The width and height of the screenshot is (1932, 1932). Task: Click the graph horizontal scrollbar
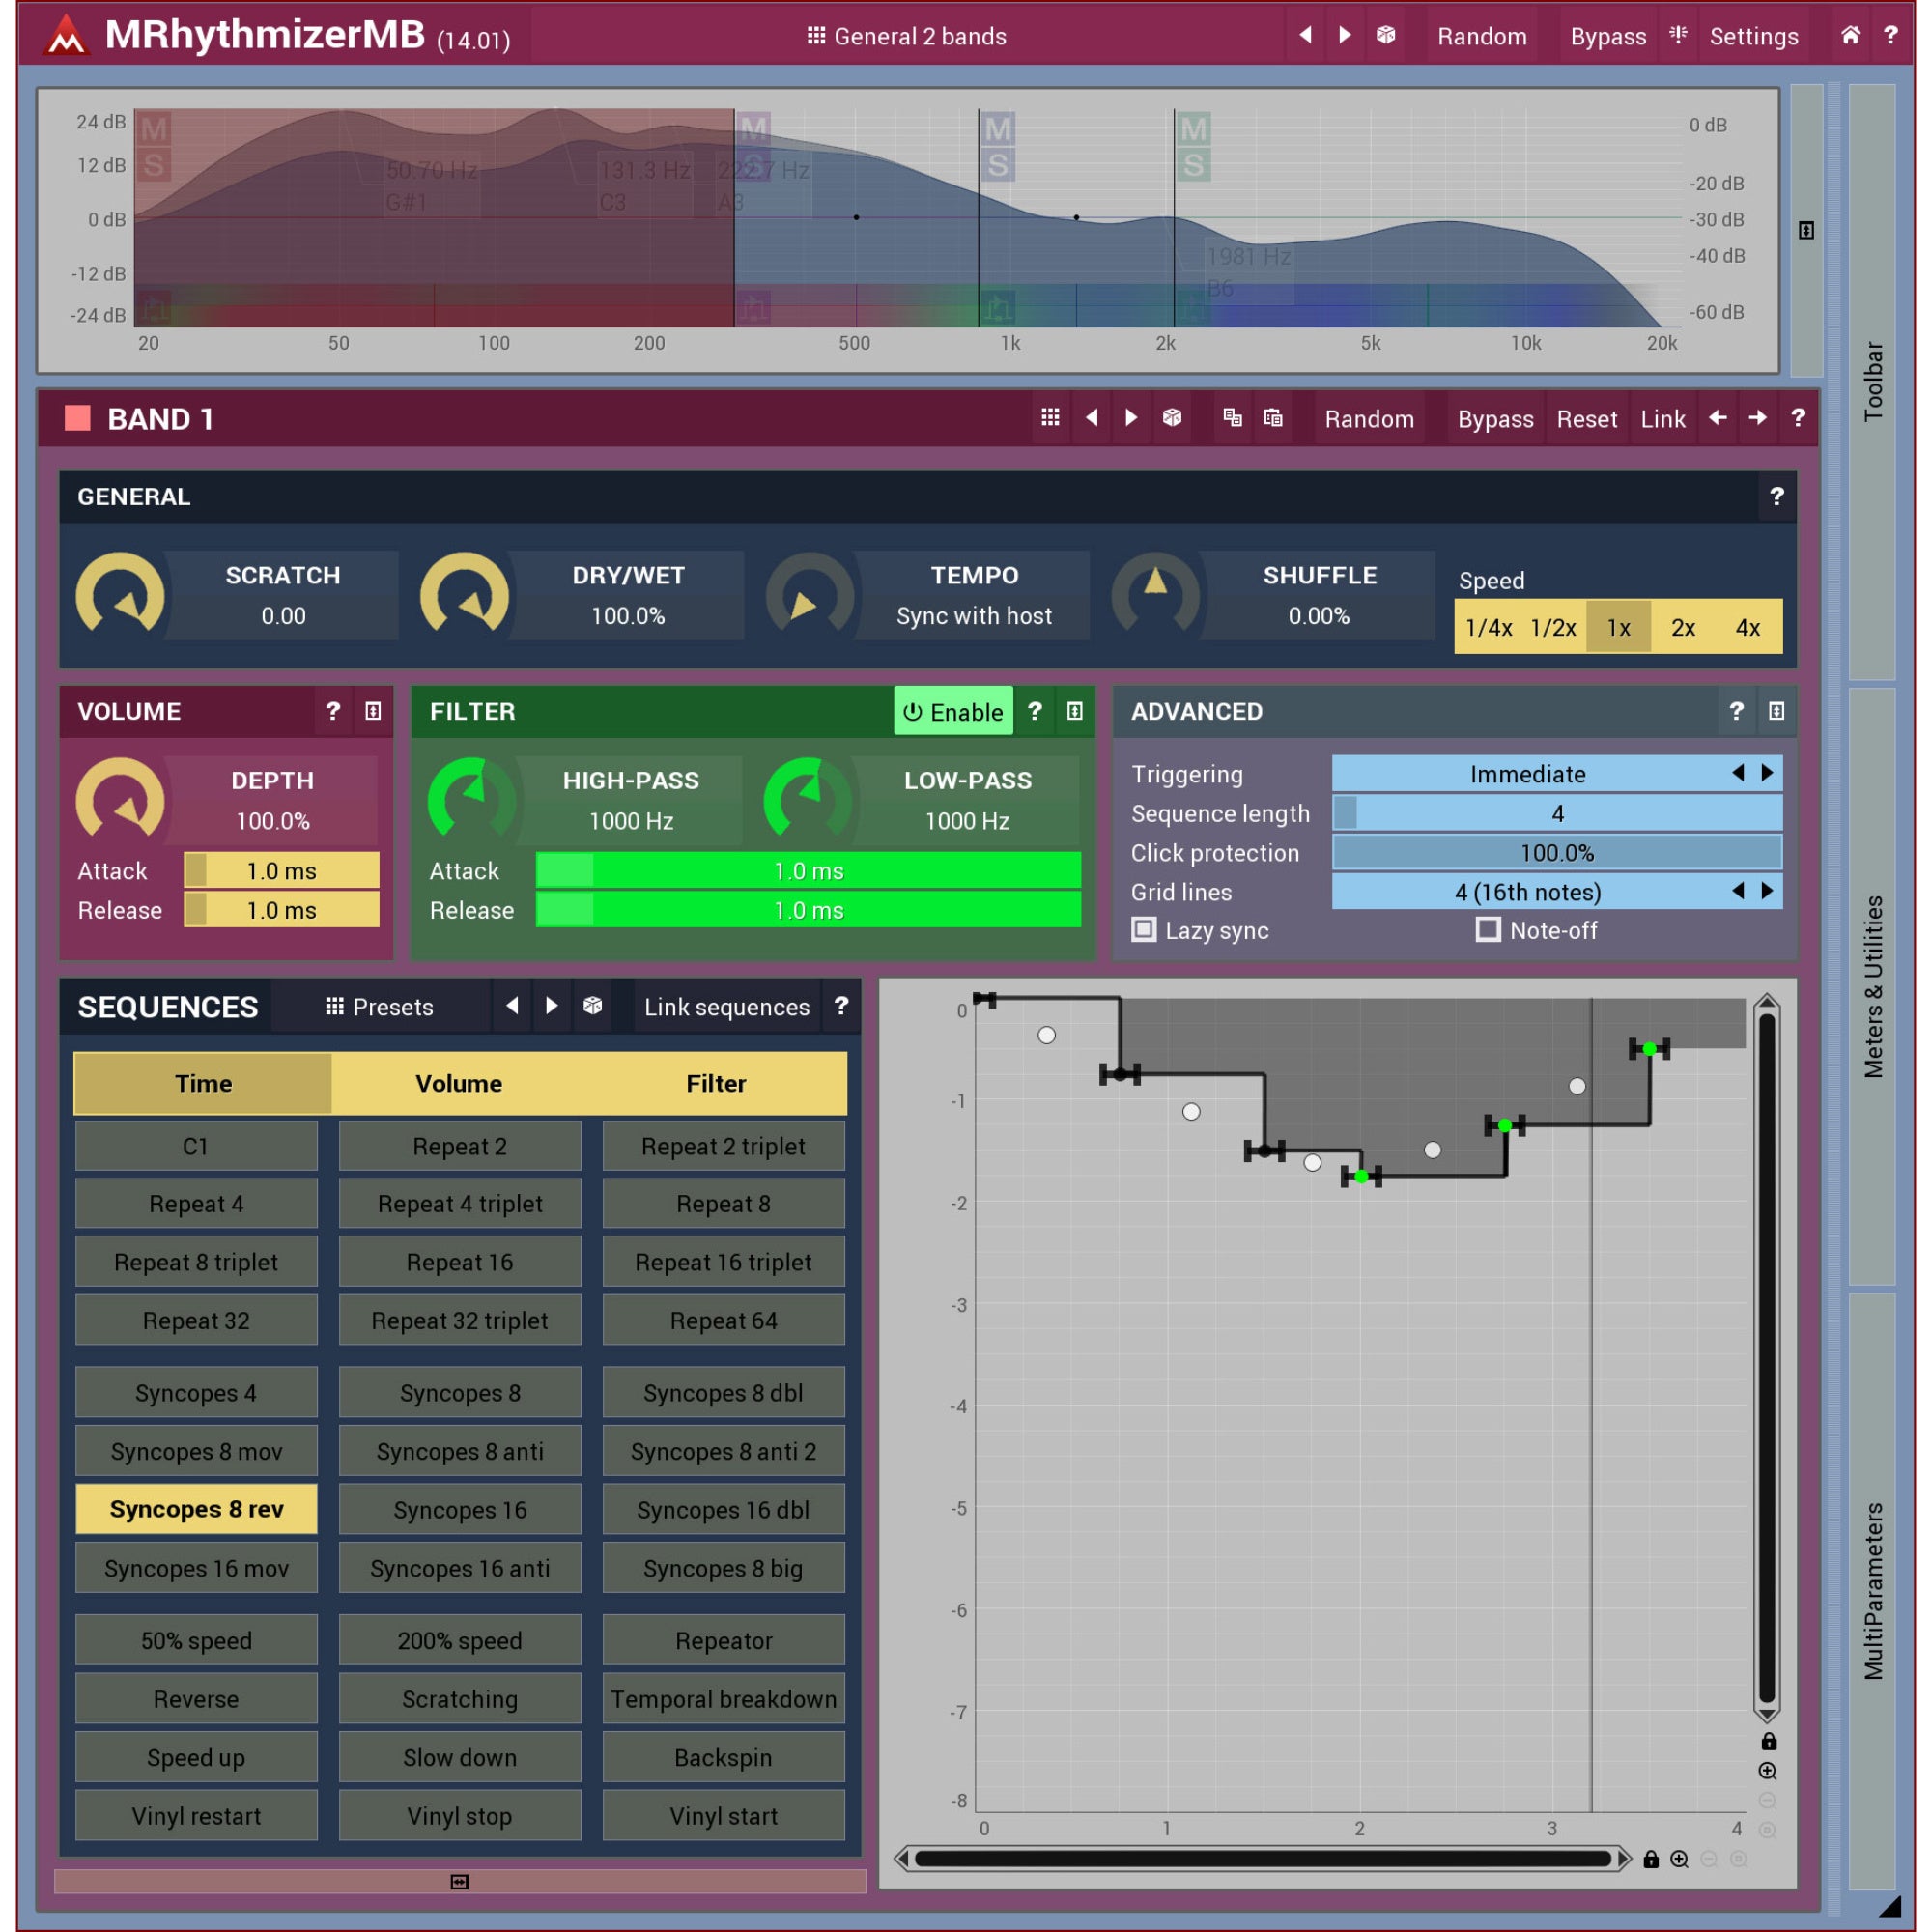point(1263,1859)
